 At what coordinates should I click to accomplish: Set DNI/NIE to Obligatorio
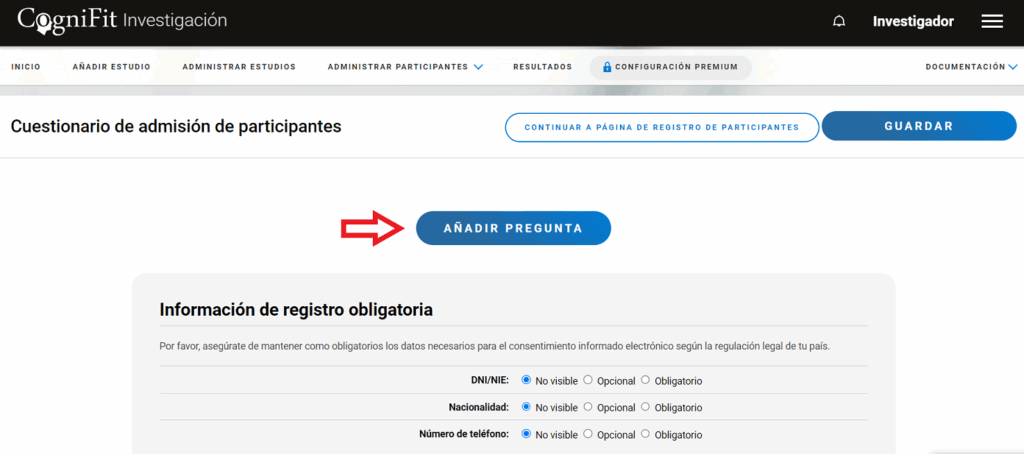(645, 380)
